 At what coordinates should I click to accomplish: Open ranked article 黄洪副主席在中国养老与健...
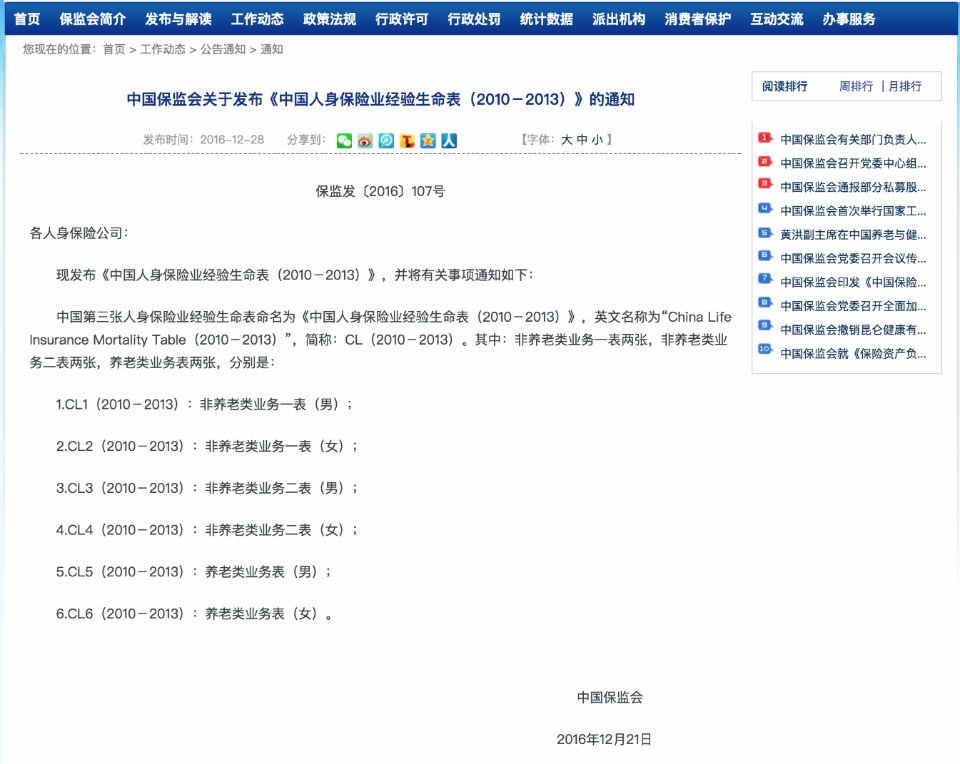coord(853,235)
